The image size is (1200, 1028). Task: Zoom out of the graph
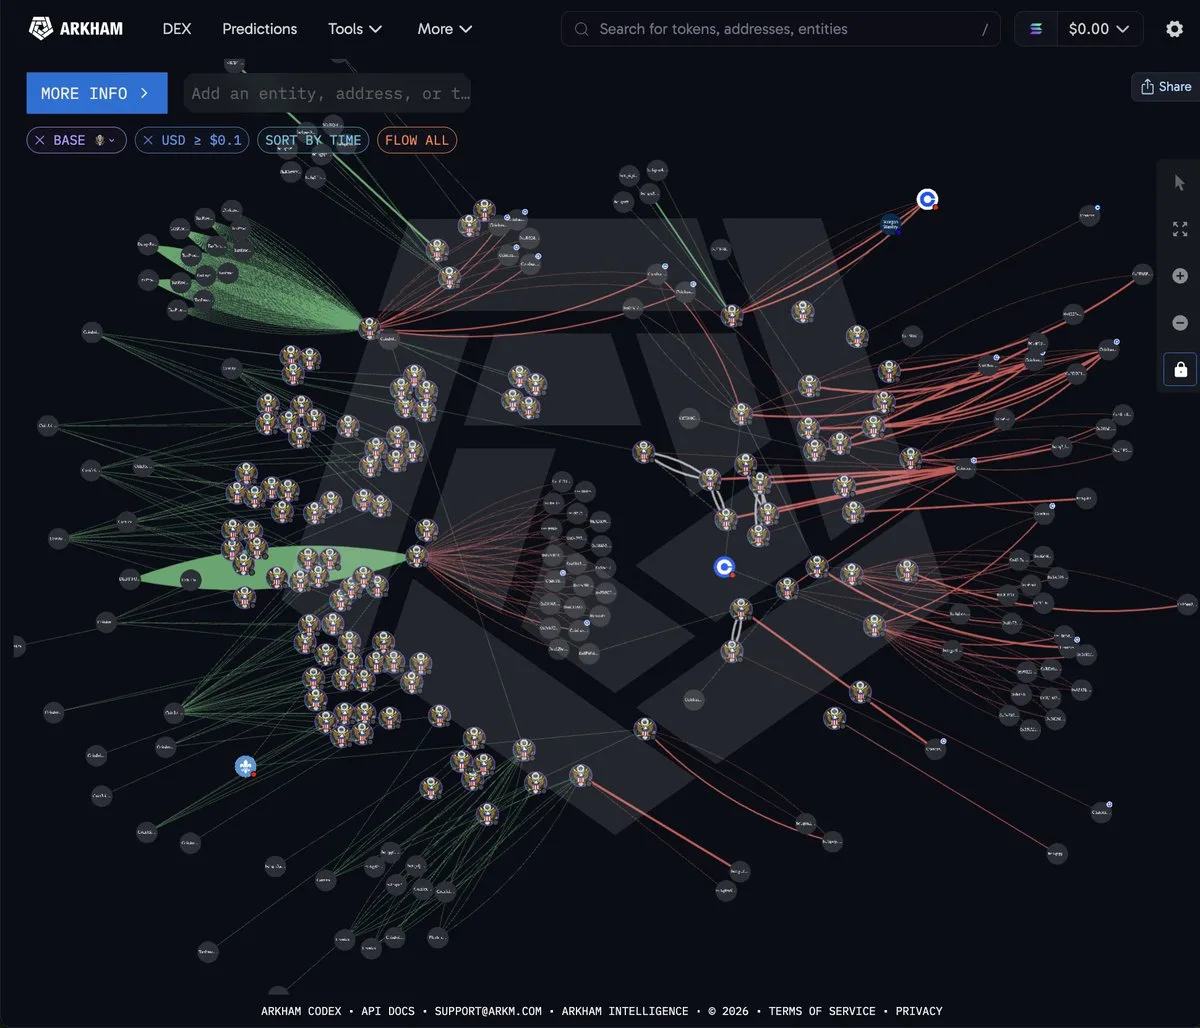coord(1180,323)
